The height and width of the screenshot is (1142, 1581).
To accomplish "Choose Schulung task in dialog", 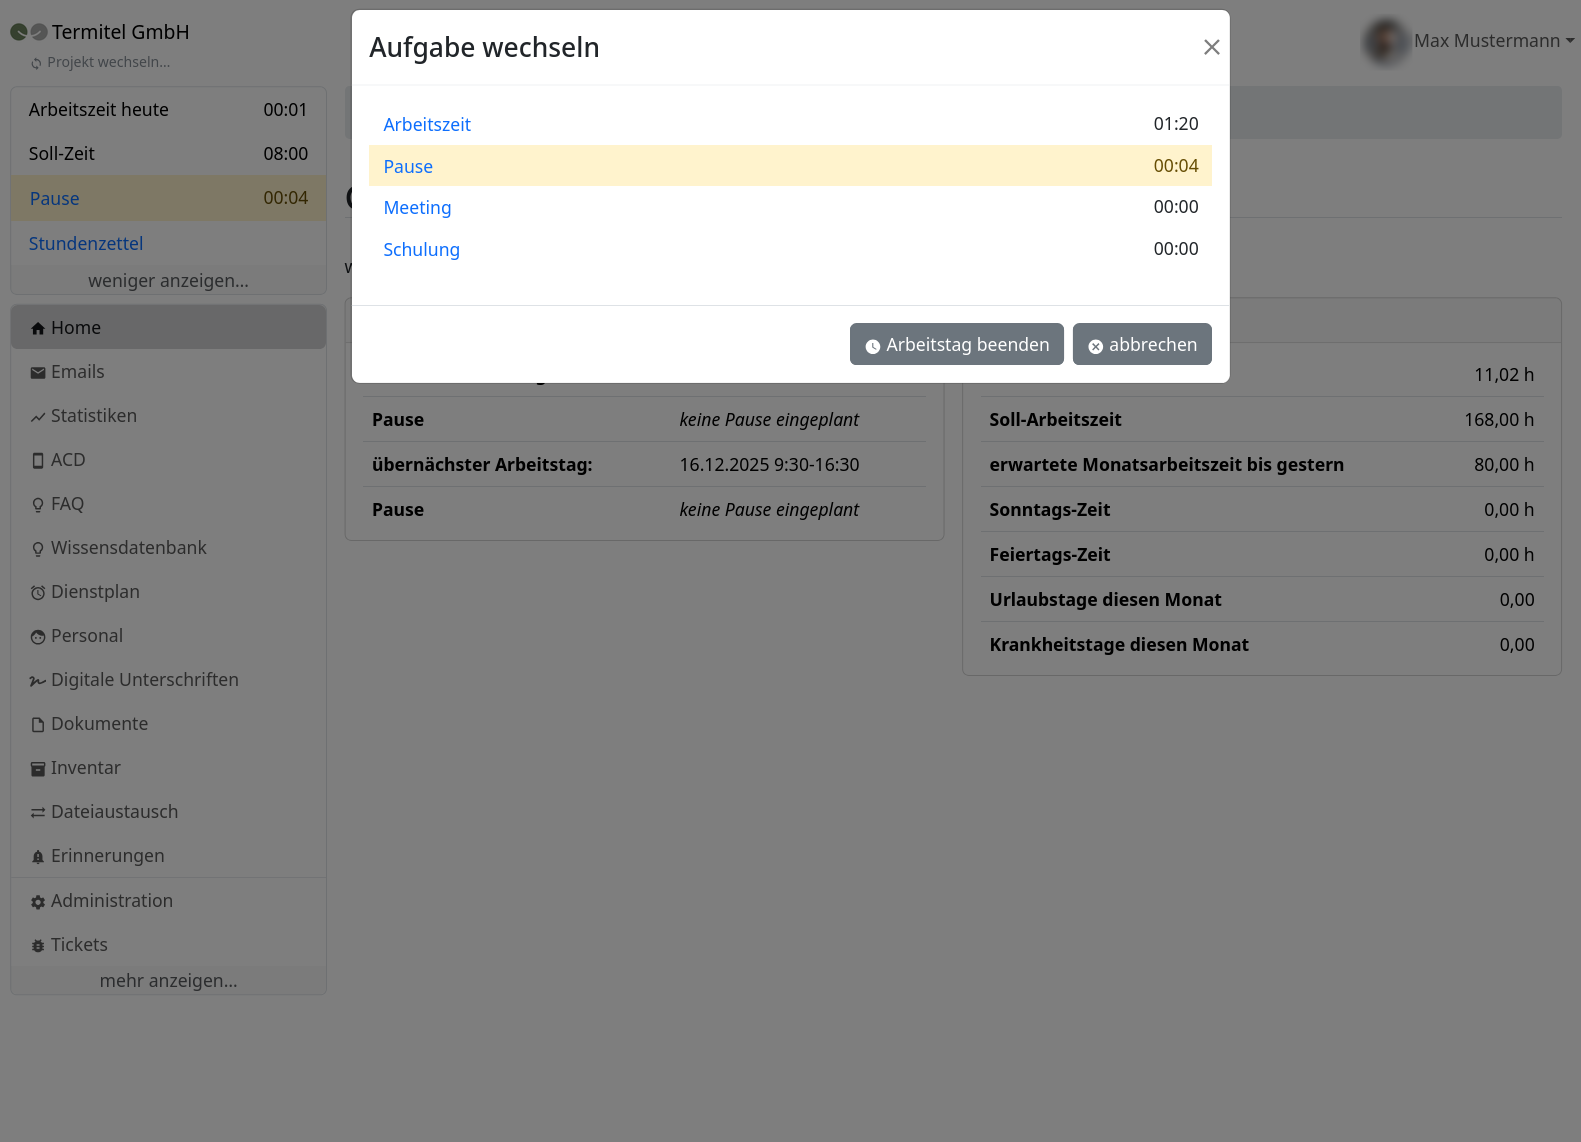I will point(421,250).
